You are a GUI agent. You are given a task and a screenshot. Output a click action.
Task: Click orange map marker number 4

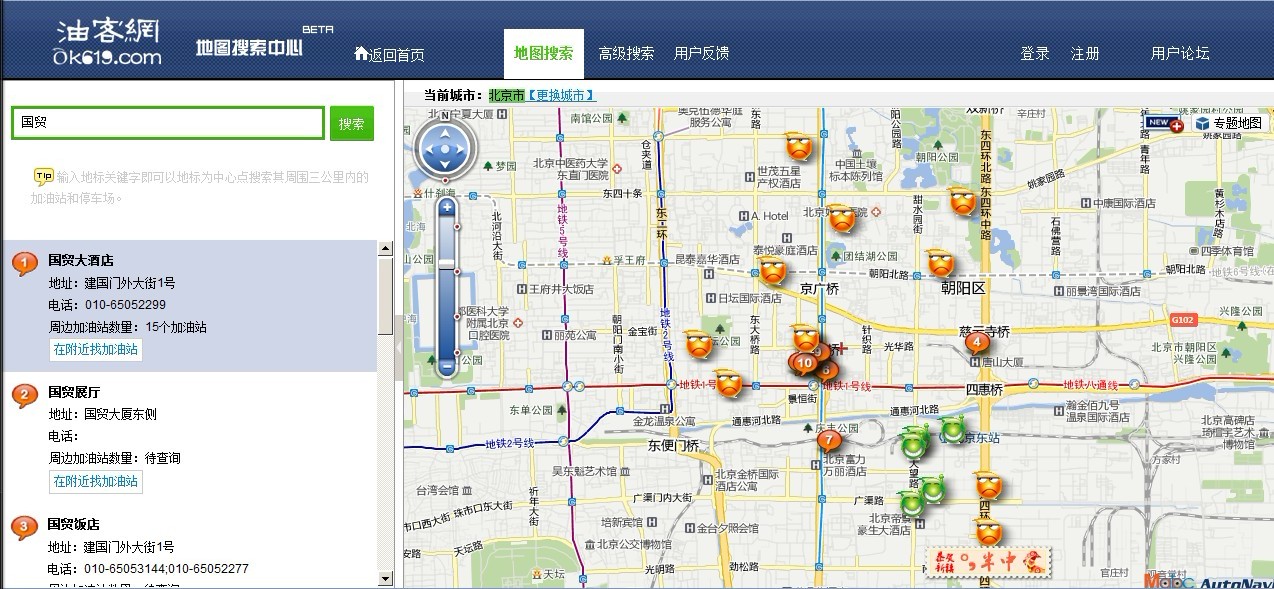[977, 342]
